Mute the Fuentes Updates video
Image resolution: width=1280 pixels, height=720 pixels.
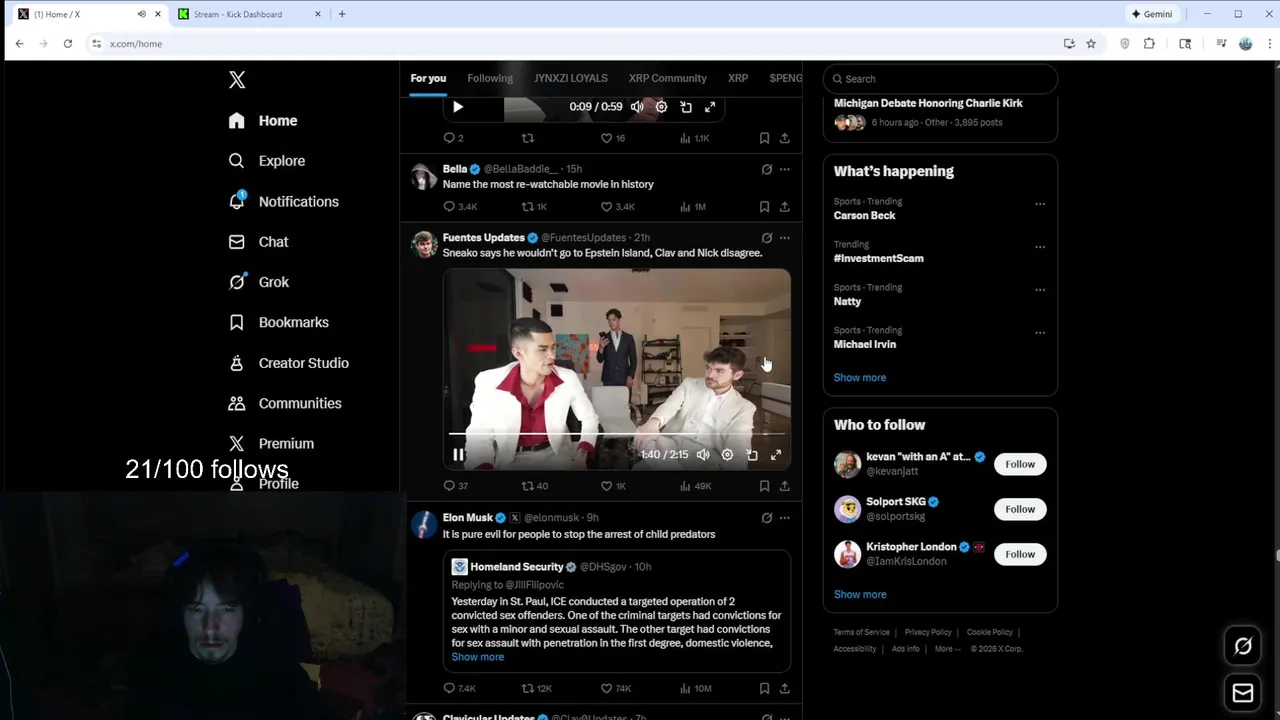tap(703, 455)
